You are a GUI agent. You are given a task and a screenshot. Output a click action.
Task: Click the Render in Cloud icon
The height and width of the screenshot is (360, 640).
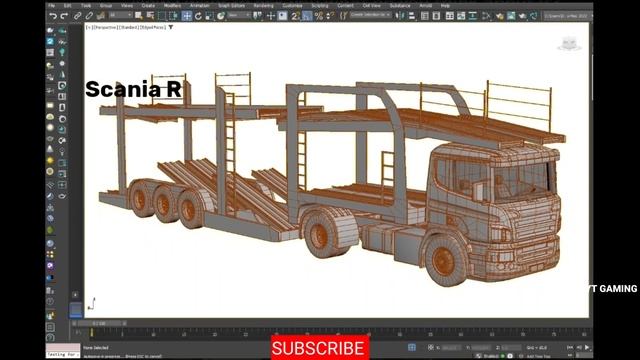[x=533, y=16]
